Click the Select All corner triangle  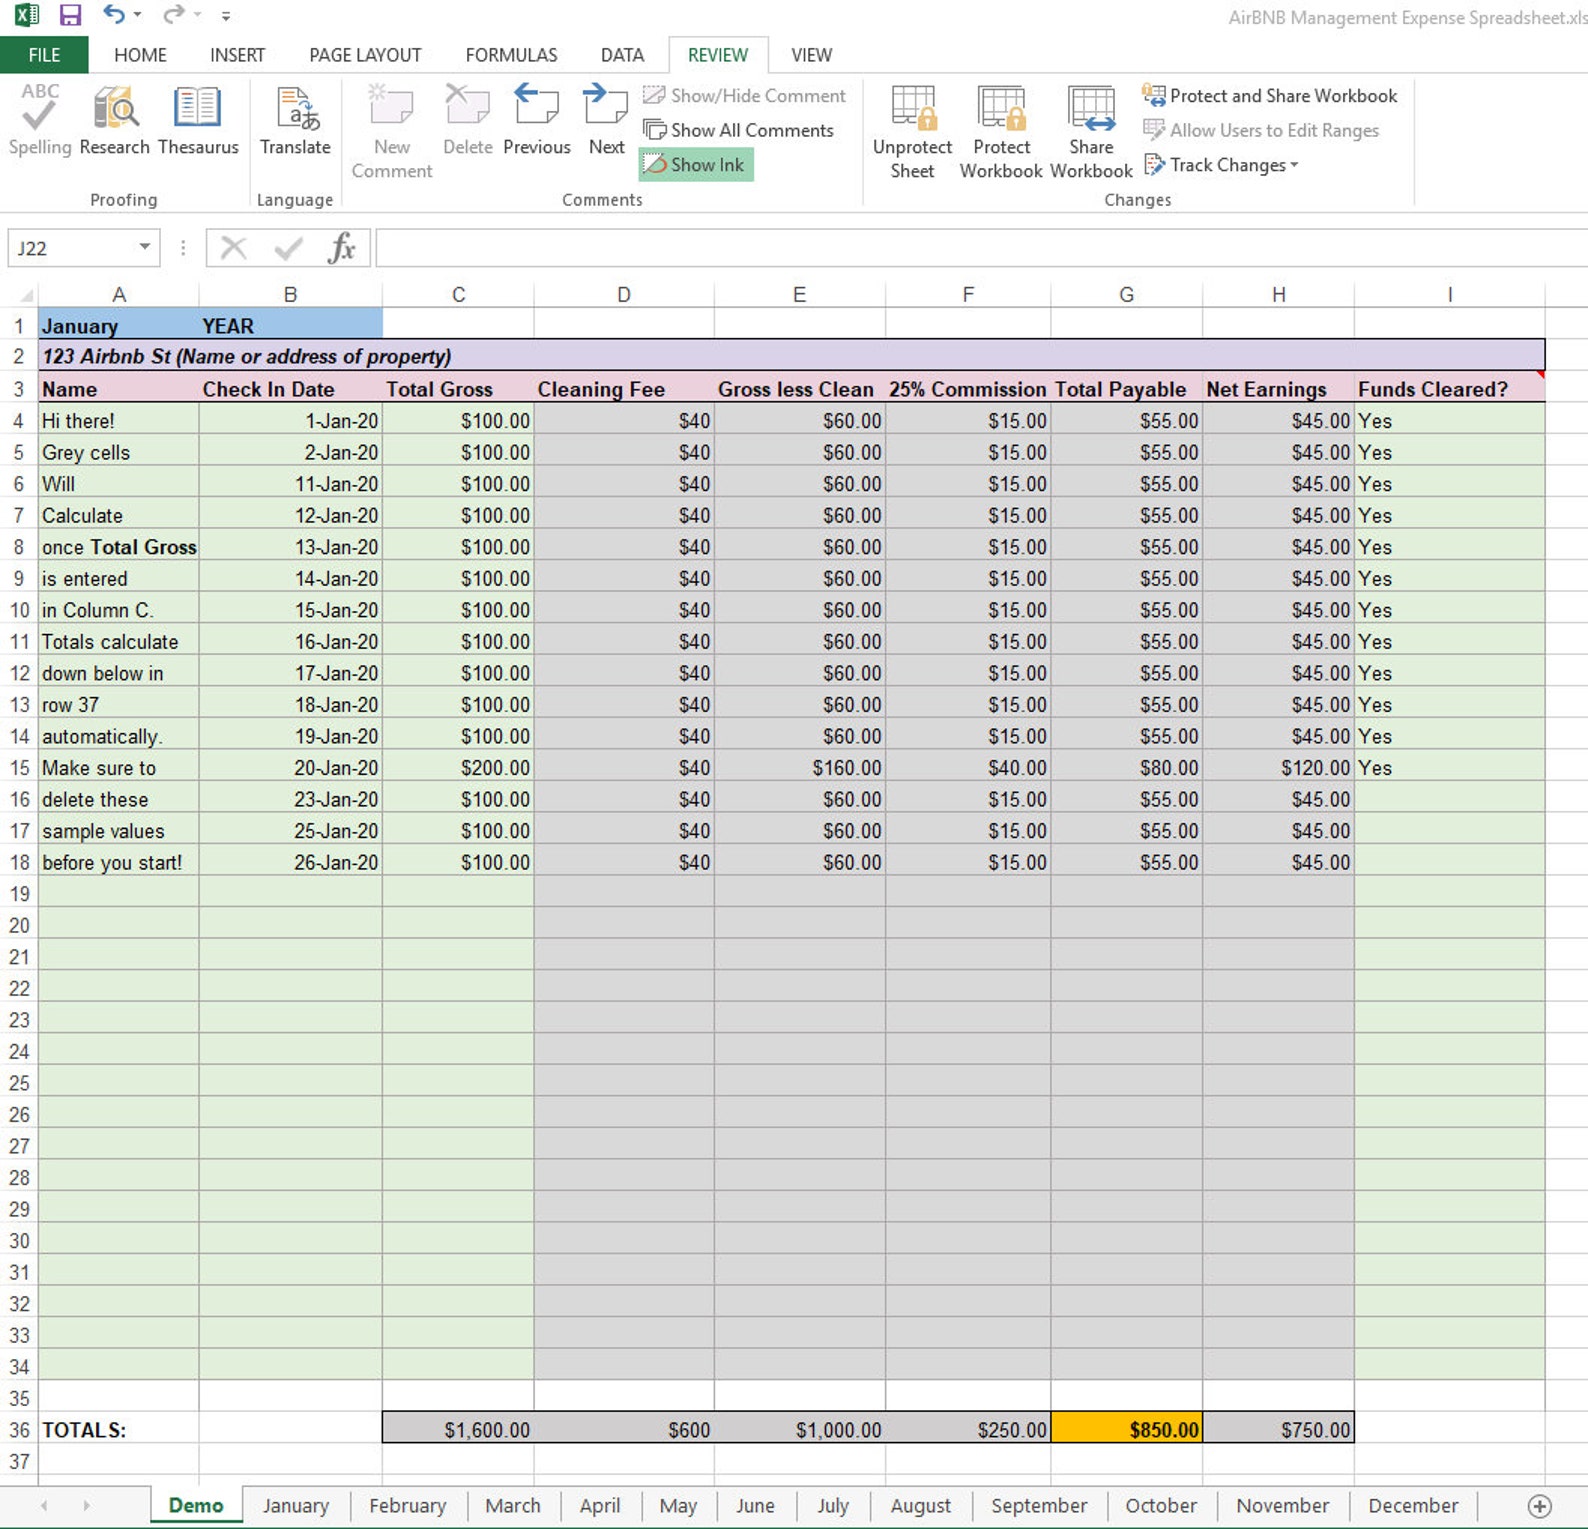26,295
